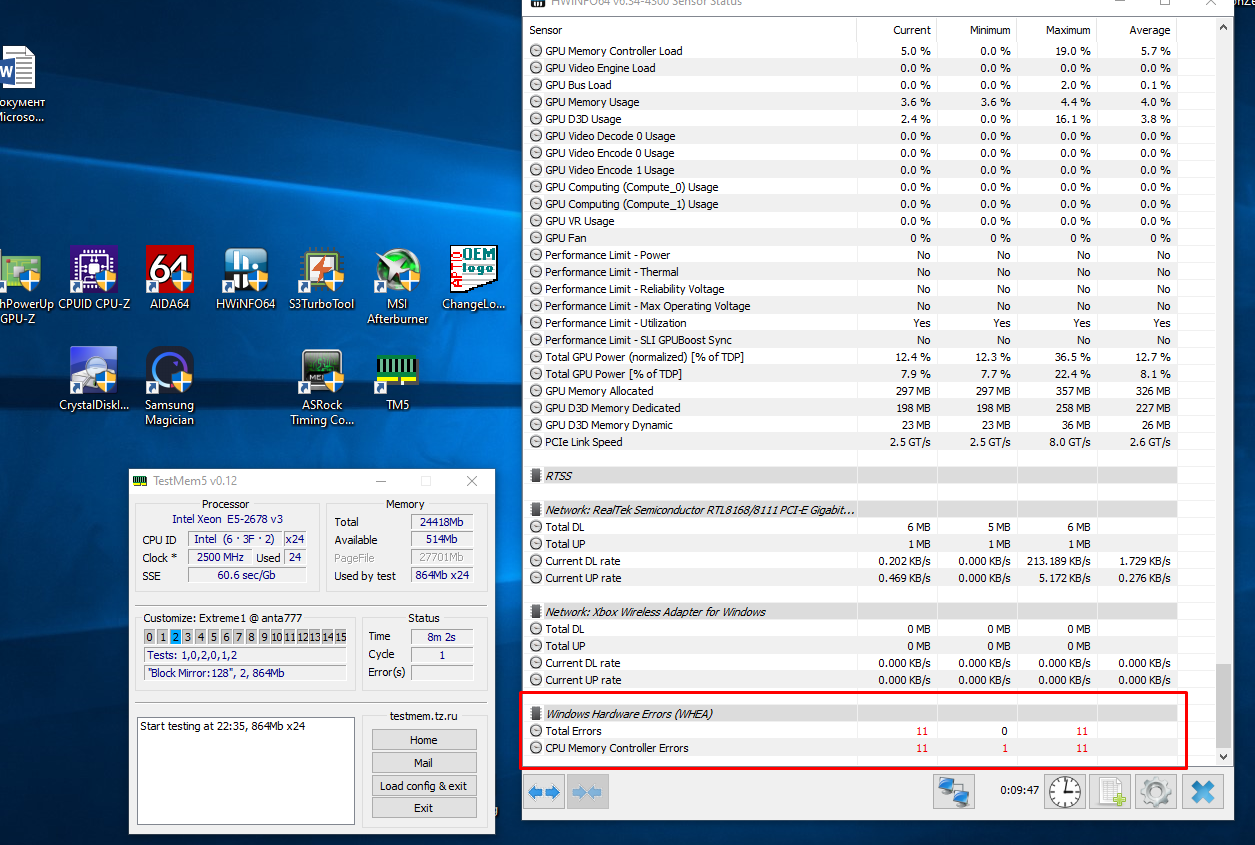Click the Mail button in TestMem5
Image resolution: width=1255 pixels, height=845 pixels.
424,763
